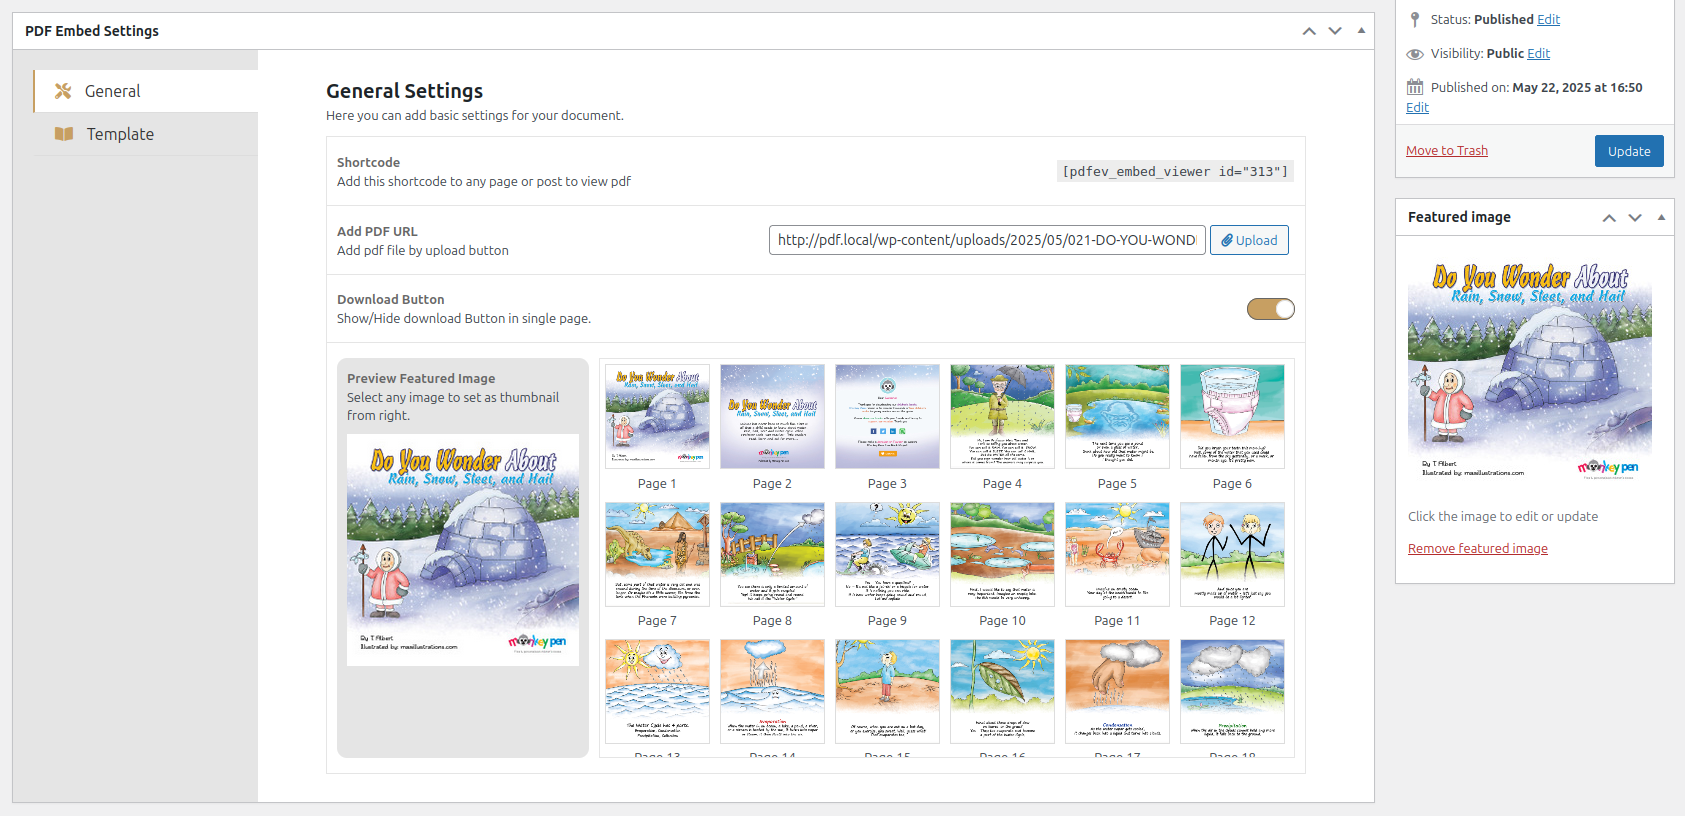Select Page 17 thumbnail
This screenshot has width=1685, height=816.
coord(1117,691)
